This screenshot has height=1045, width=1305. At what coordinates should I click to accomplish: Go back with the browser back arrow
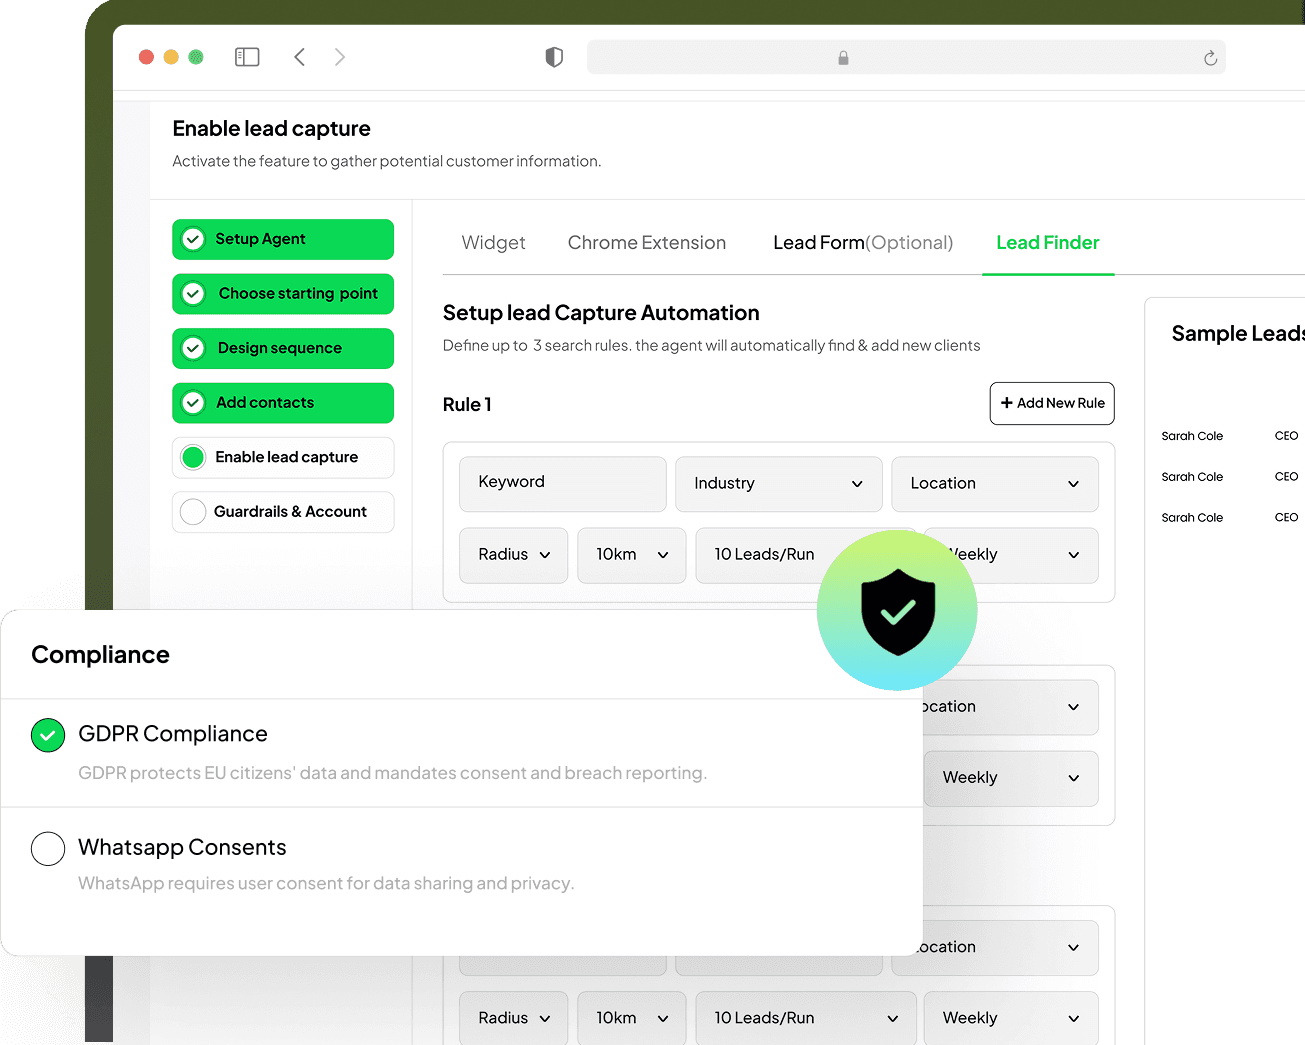pos(299,57)
